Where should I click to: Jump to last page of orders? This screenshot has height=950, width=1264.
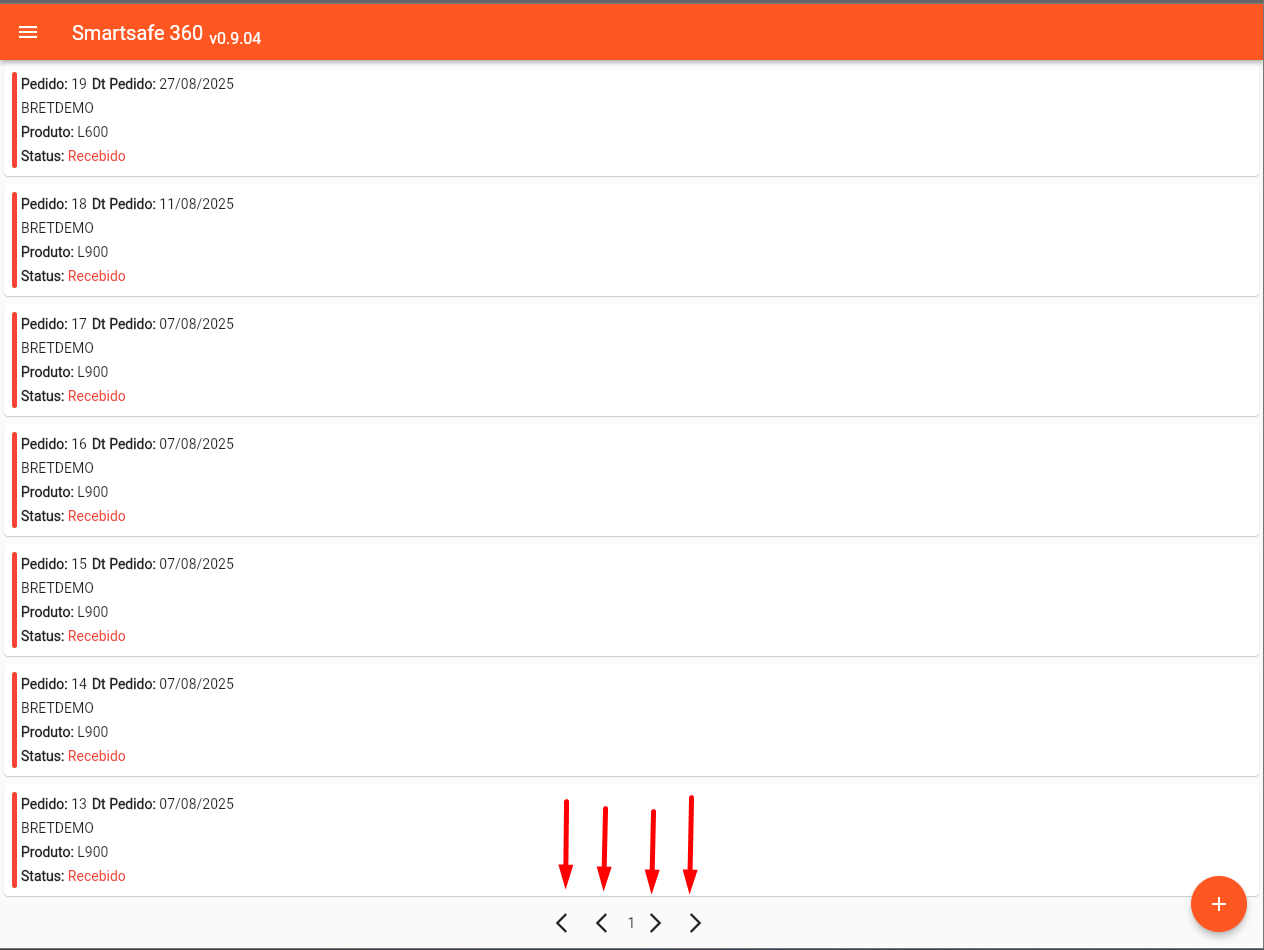(695, 923)
